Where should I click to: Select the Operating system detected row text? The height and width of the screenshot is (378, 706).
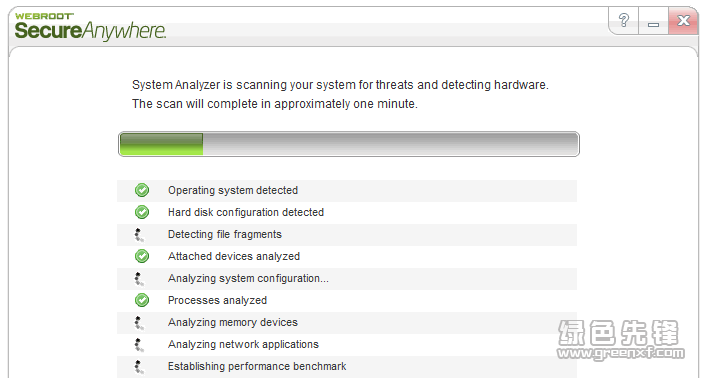[x=233, y=190]
